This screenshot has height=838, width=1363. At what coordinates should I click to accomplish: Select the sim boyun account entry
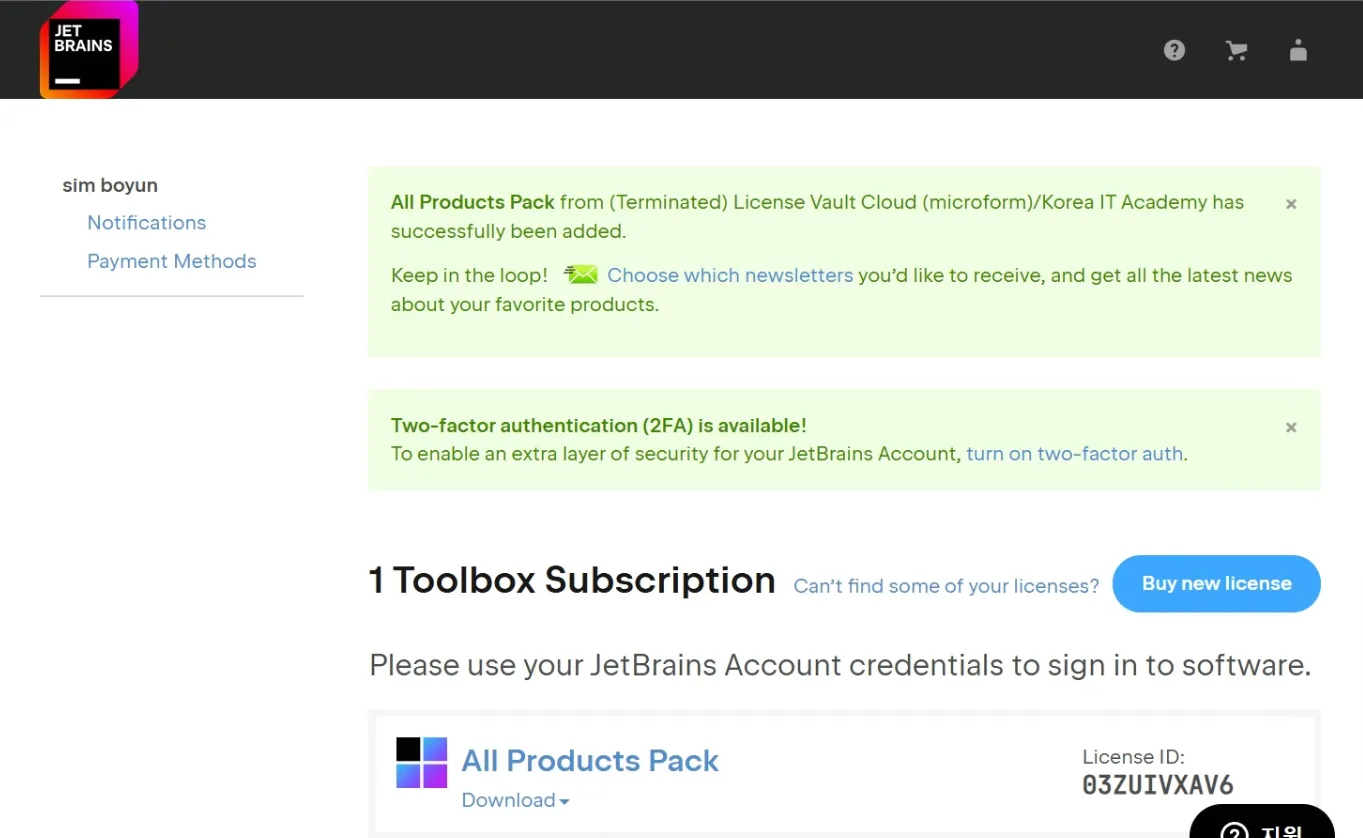110,185
